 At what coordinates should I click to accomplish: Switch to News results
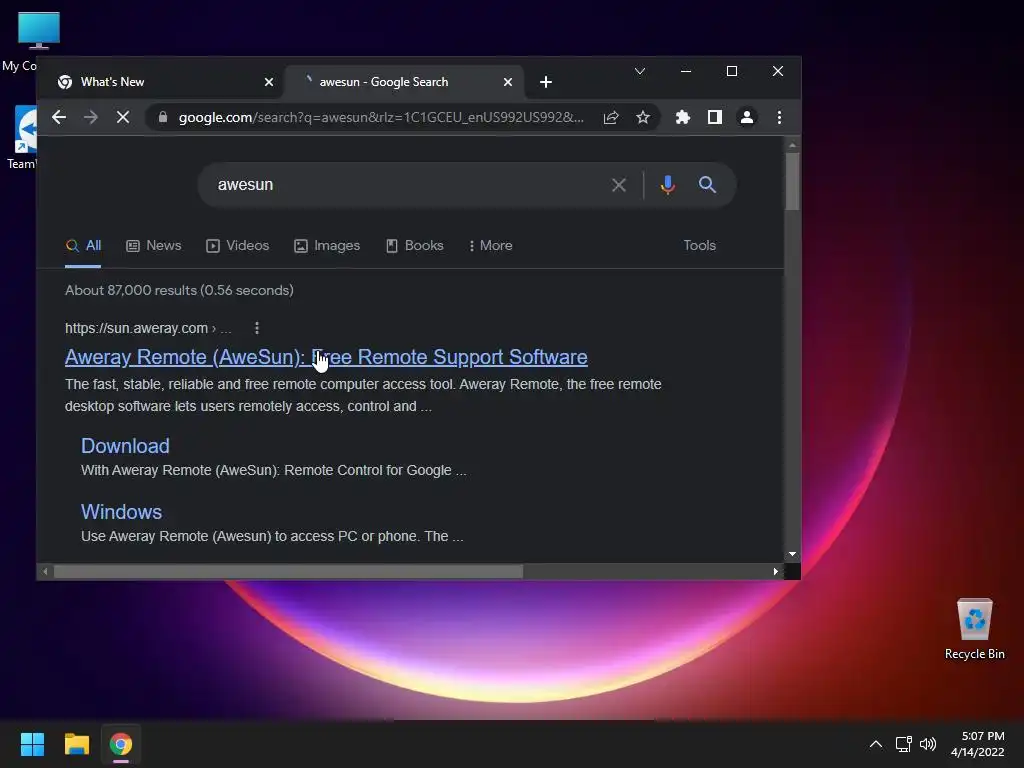(153, 246)
